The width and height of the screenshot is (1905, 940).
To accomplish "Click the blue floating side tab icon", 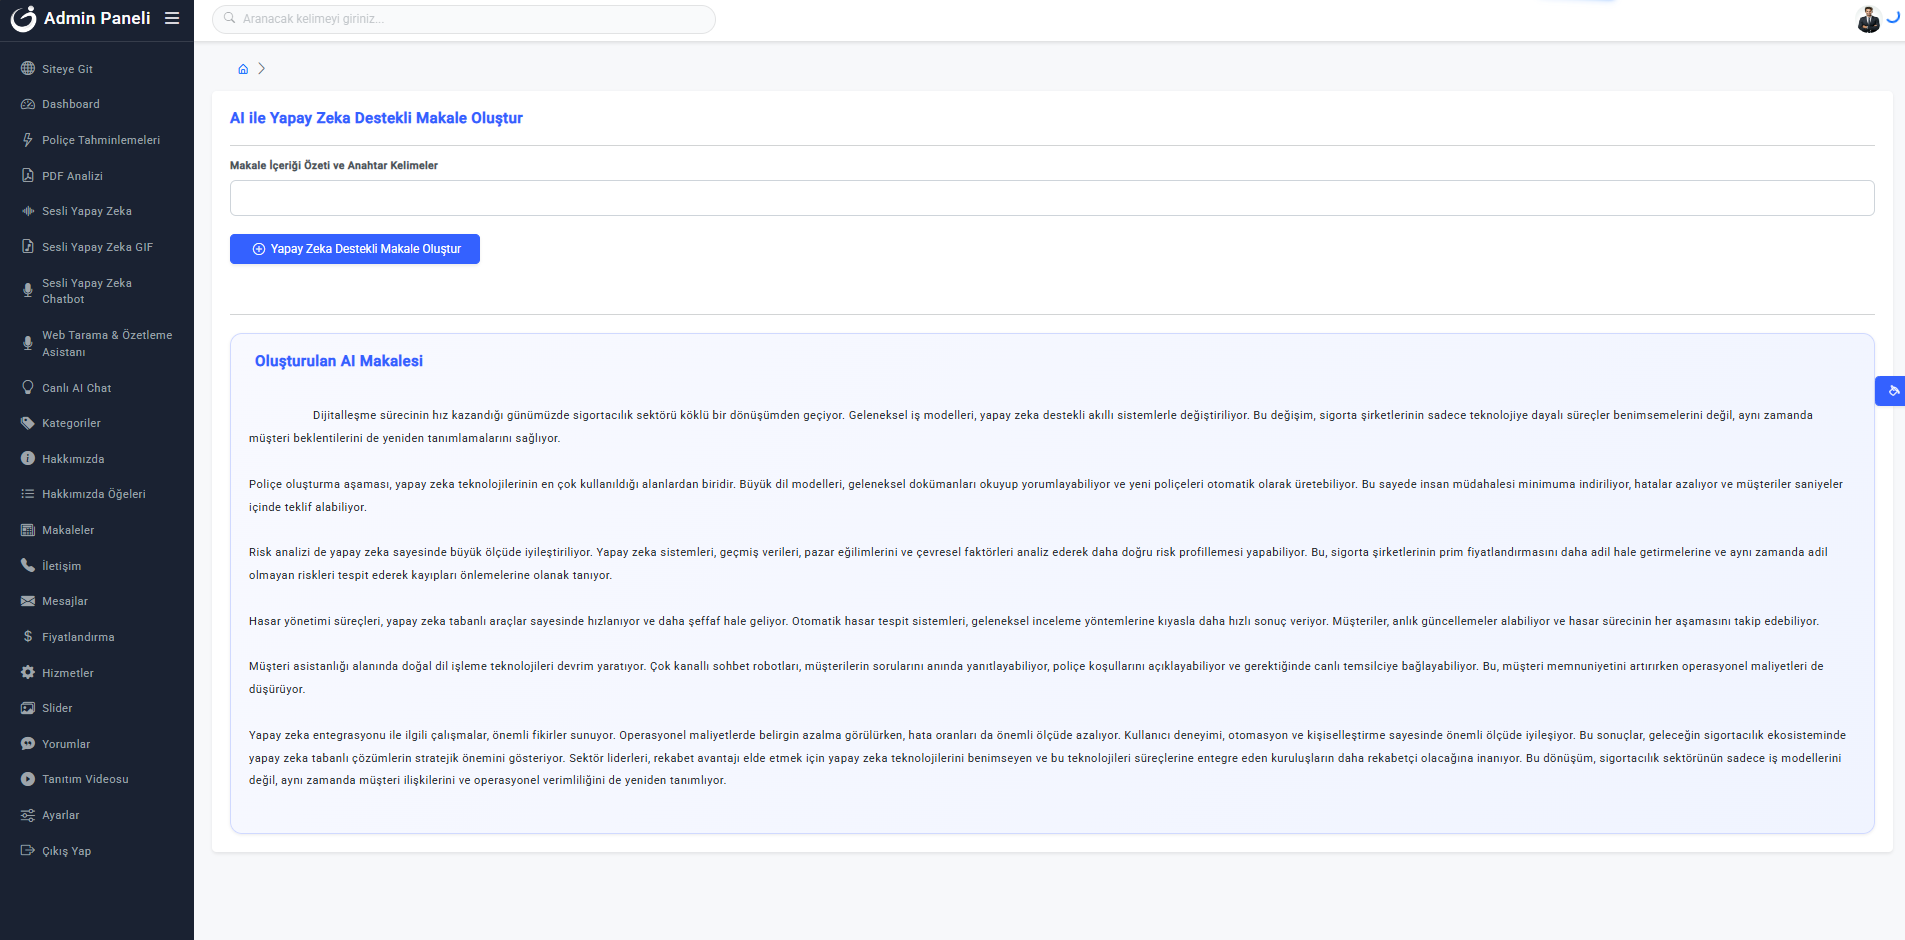I will coord(1891,391).
